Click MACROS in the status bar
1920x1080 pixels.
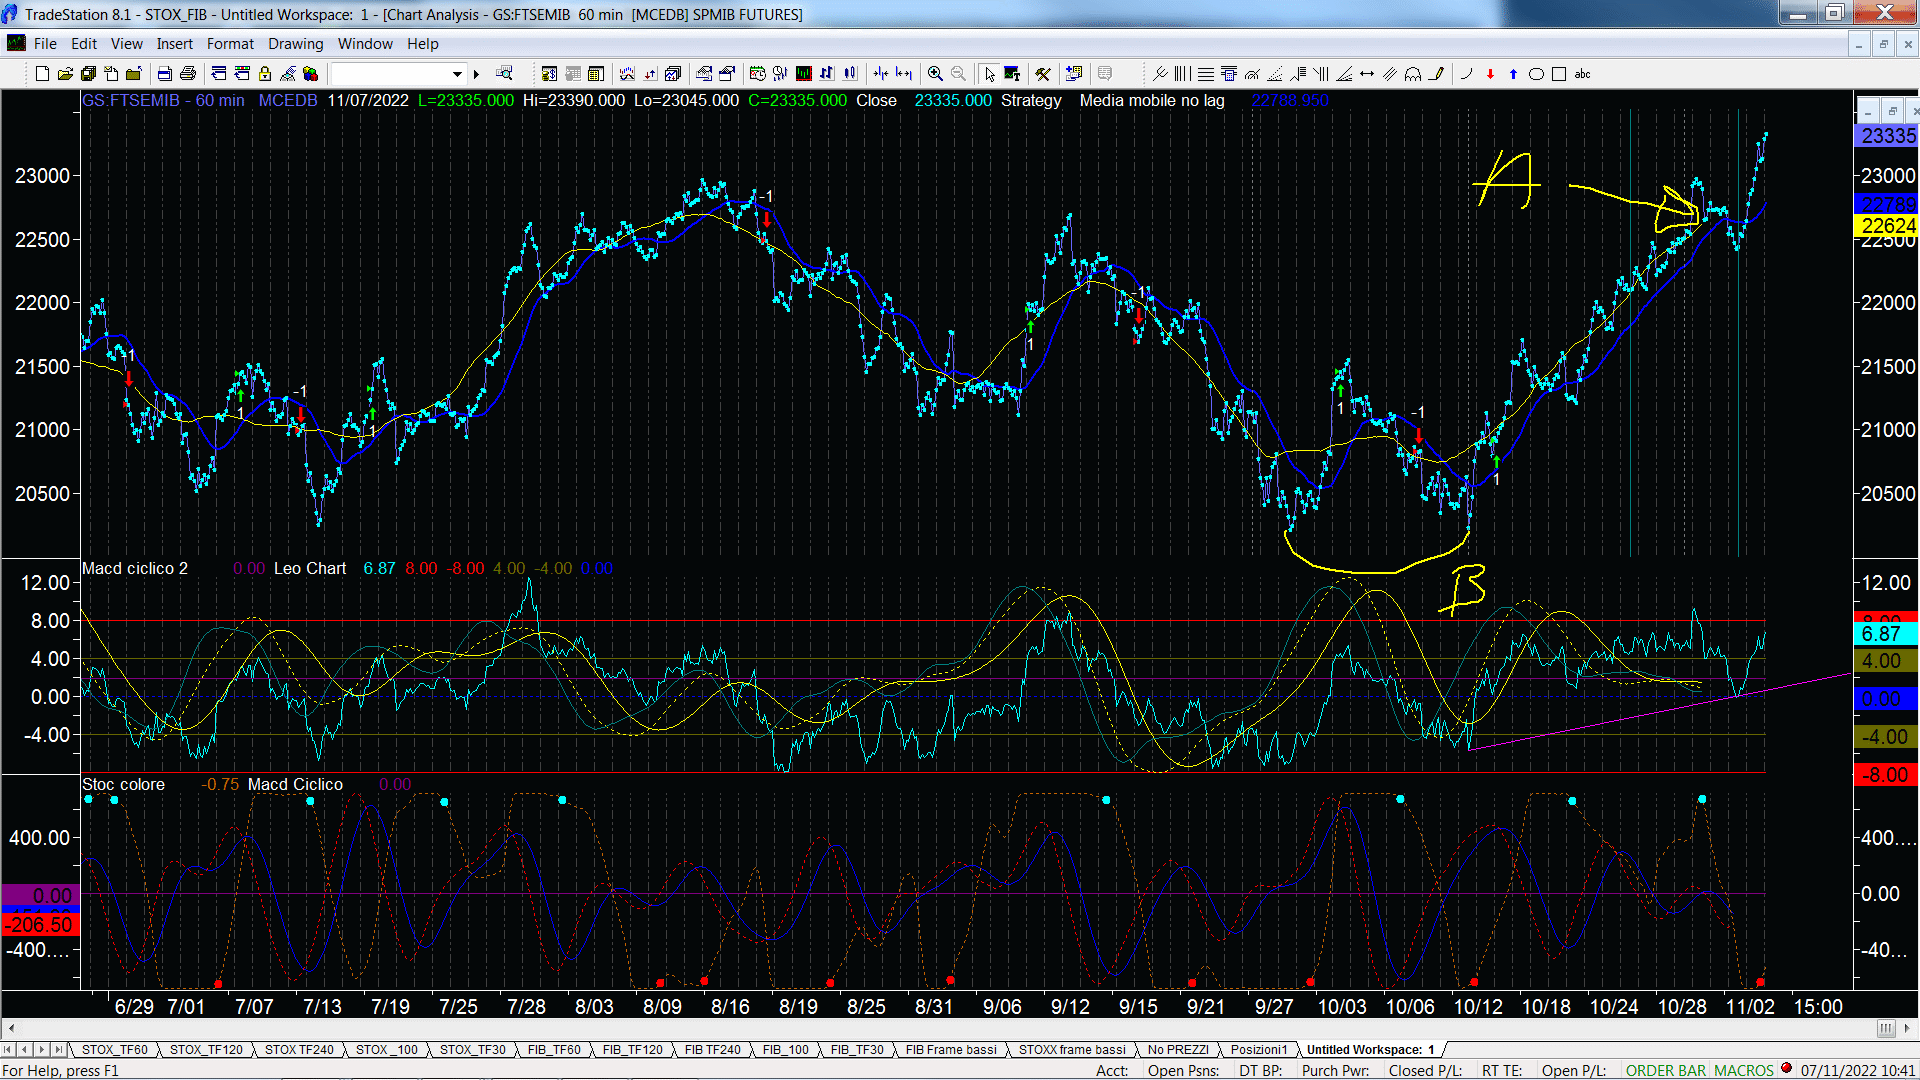click(1744, 1071)
